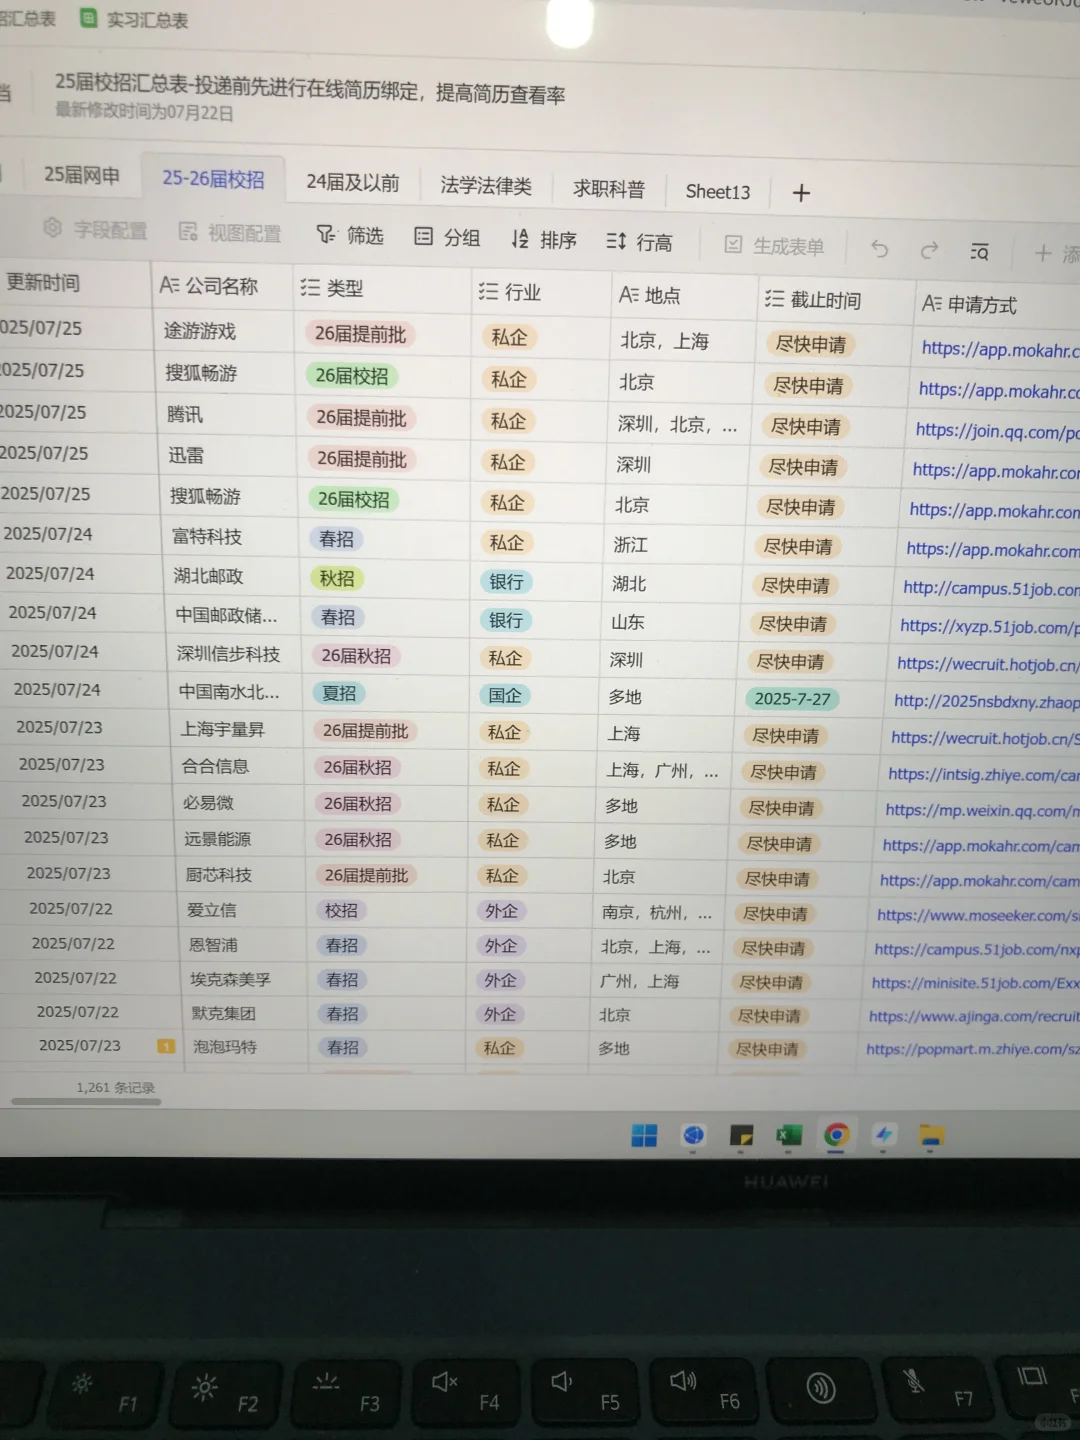Image resolution: width=1080 pixels, height=1440 pixels.
Task: Open 途游游戏 mokahr application link
Action: click(x=999, y=349)
